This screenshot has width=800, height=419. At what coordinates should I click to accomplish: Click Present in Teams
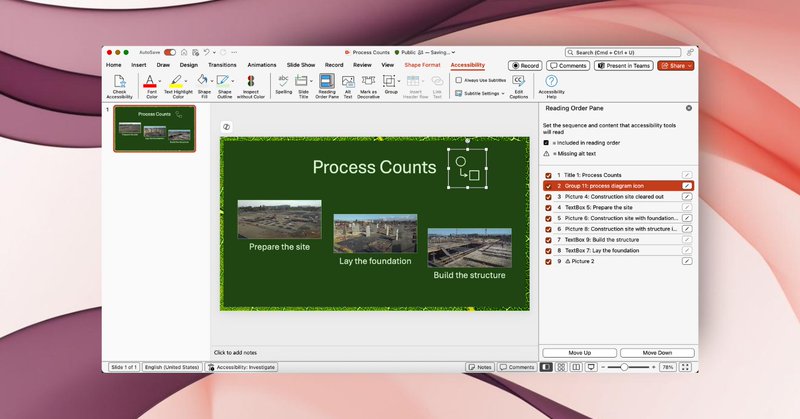[x=623, y=65]
